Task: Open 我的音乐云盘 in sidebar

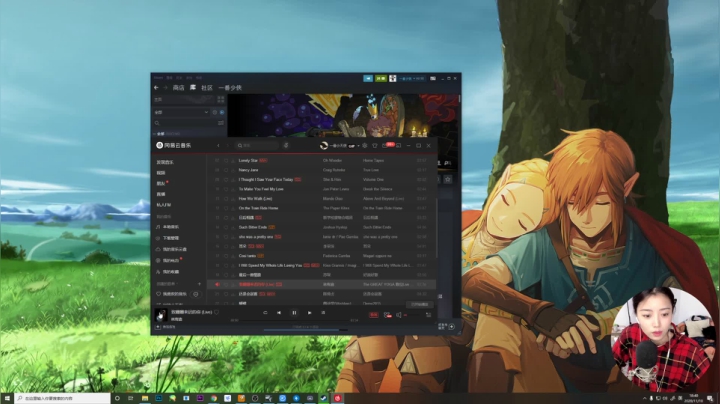Action: 171,249
